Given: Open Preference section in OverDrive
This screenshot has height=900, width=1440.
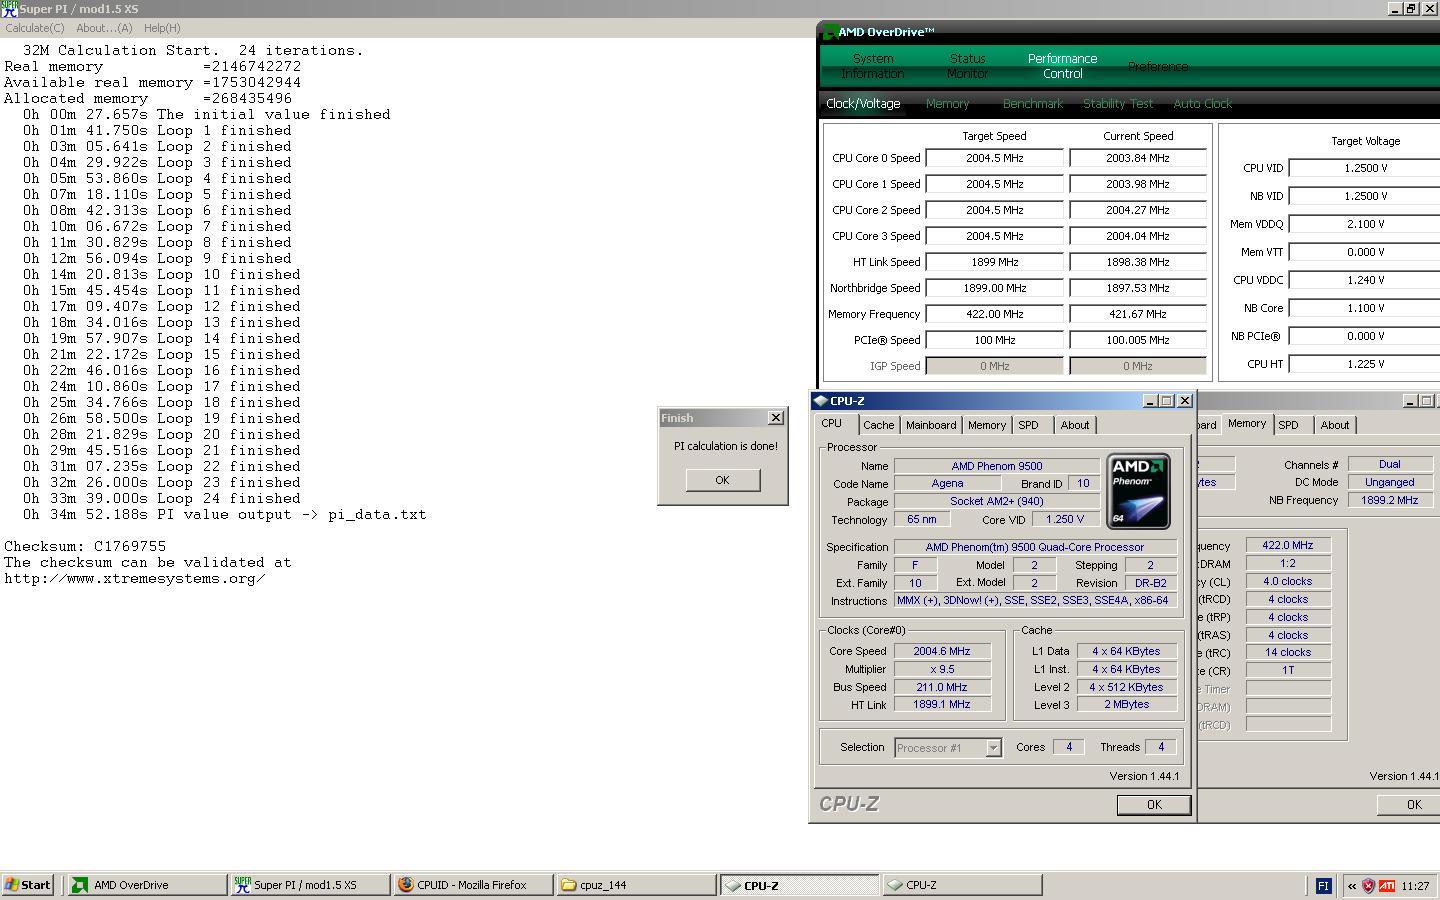Looking at the screenshot, I should (1158, 66).
